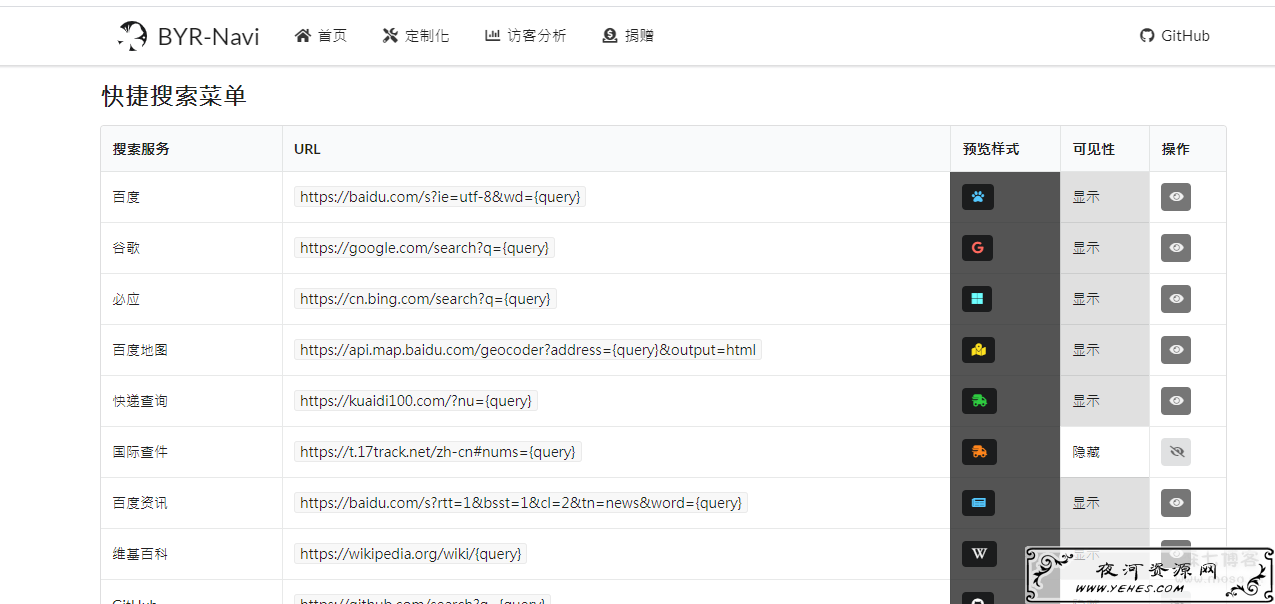The height and width of the screenshot is (604, 1275).
Task: Select the wikipedia.org wiki URL code
Action: [410, 554]
